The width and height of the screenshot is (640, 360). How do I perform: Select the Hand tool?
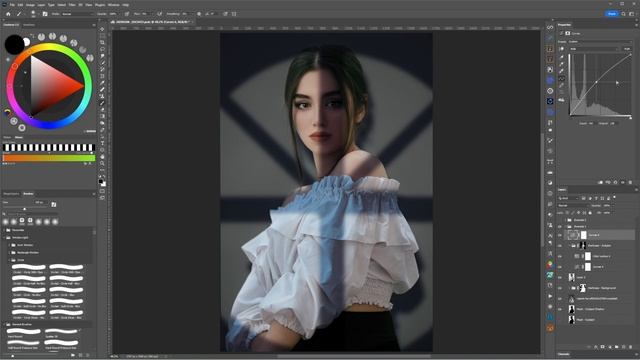tap(102, 157)
